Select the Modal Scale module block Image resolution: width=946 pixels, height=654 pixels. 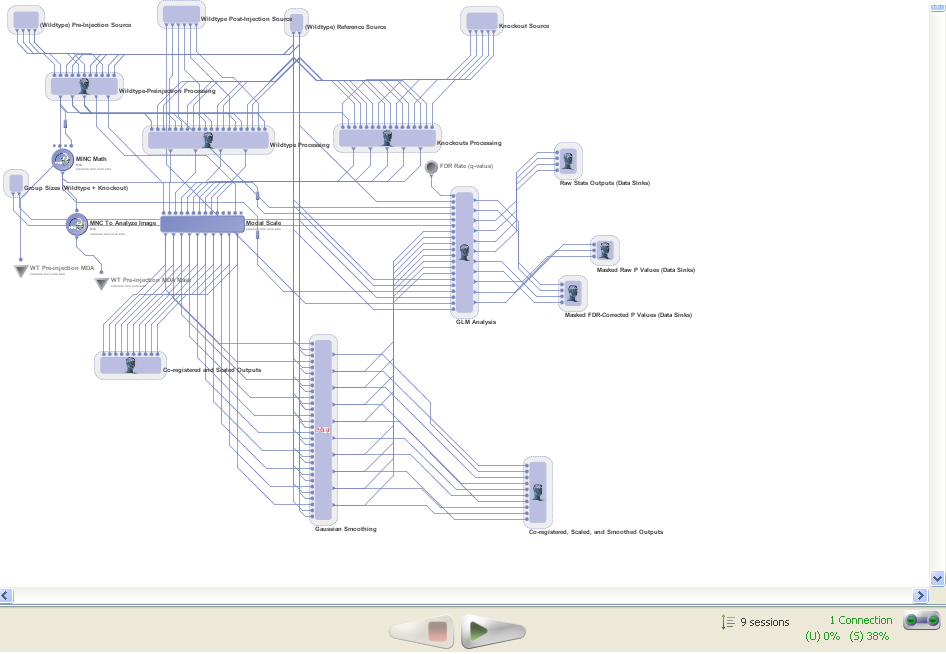click(x=202, y=224)
